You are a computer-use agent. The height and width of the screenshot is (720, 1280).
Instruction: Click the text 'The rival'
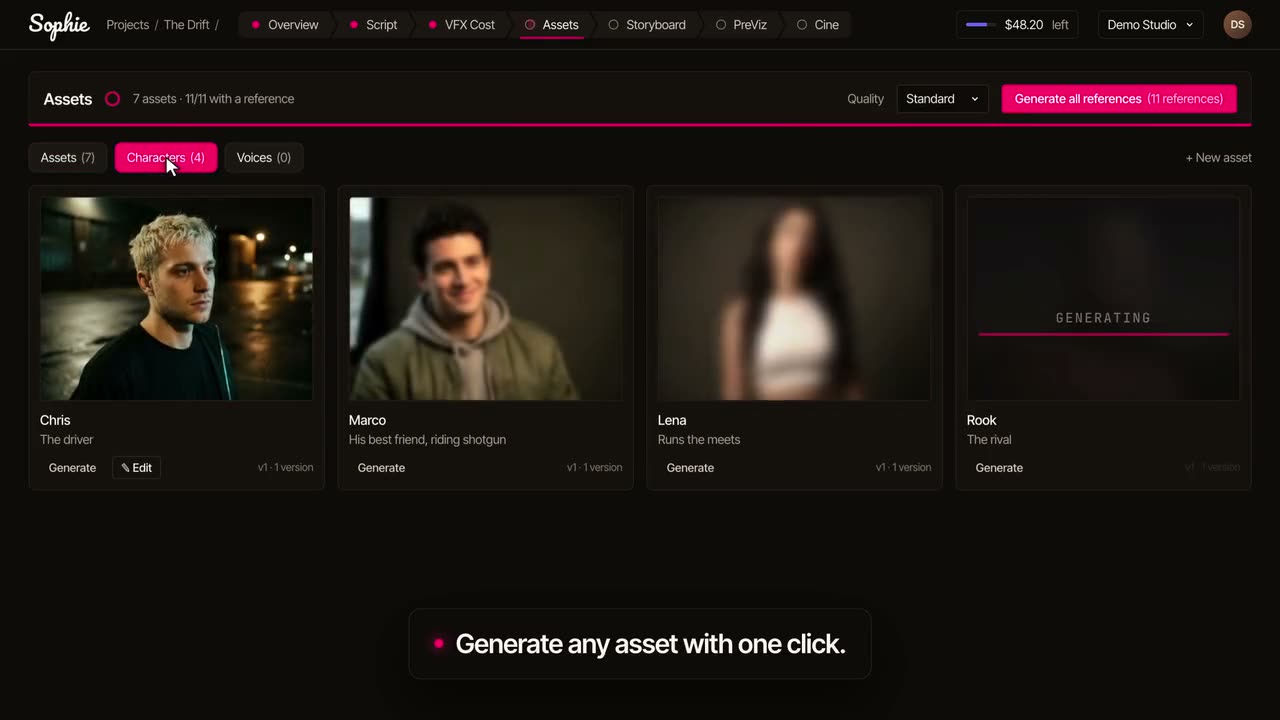point(989,440)
